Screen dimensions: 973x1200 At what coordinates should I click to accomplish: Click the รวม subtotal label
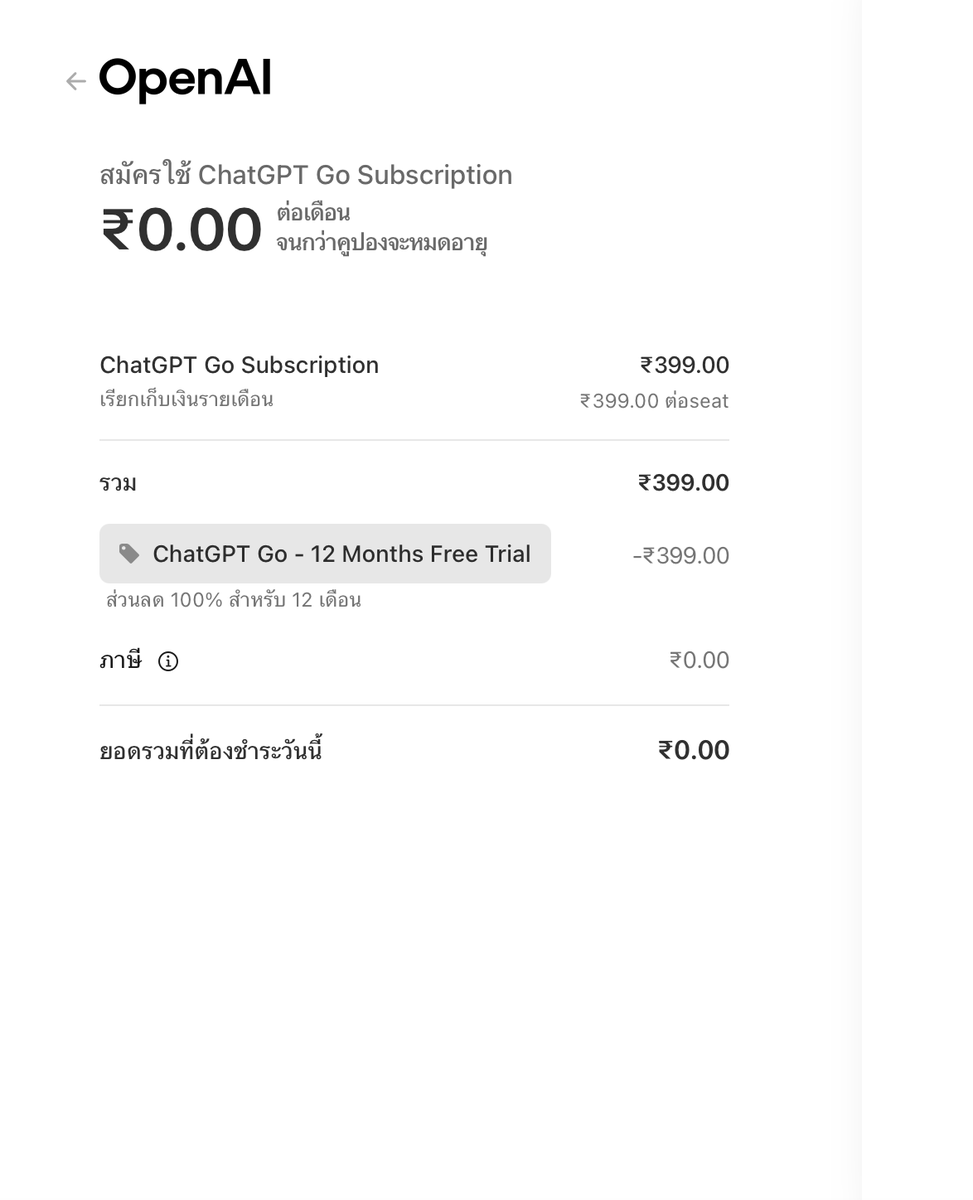pos(118,484)
